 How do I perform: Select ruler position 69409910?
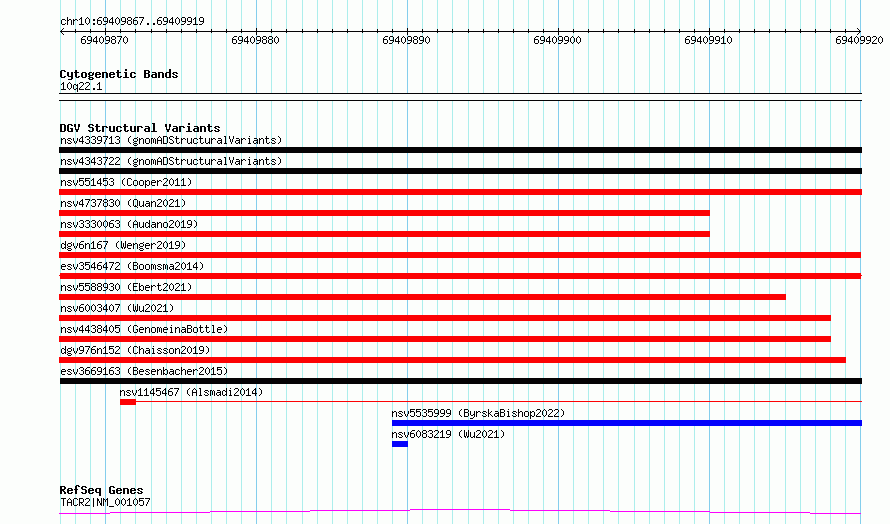708,40
